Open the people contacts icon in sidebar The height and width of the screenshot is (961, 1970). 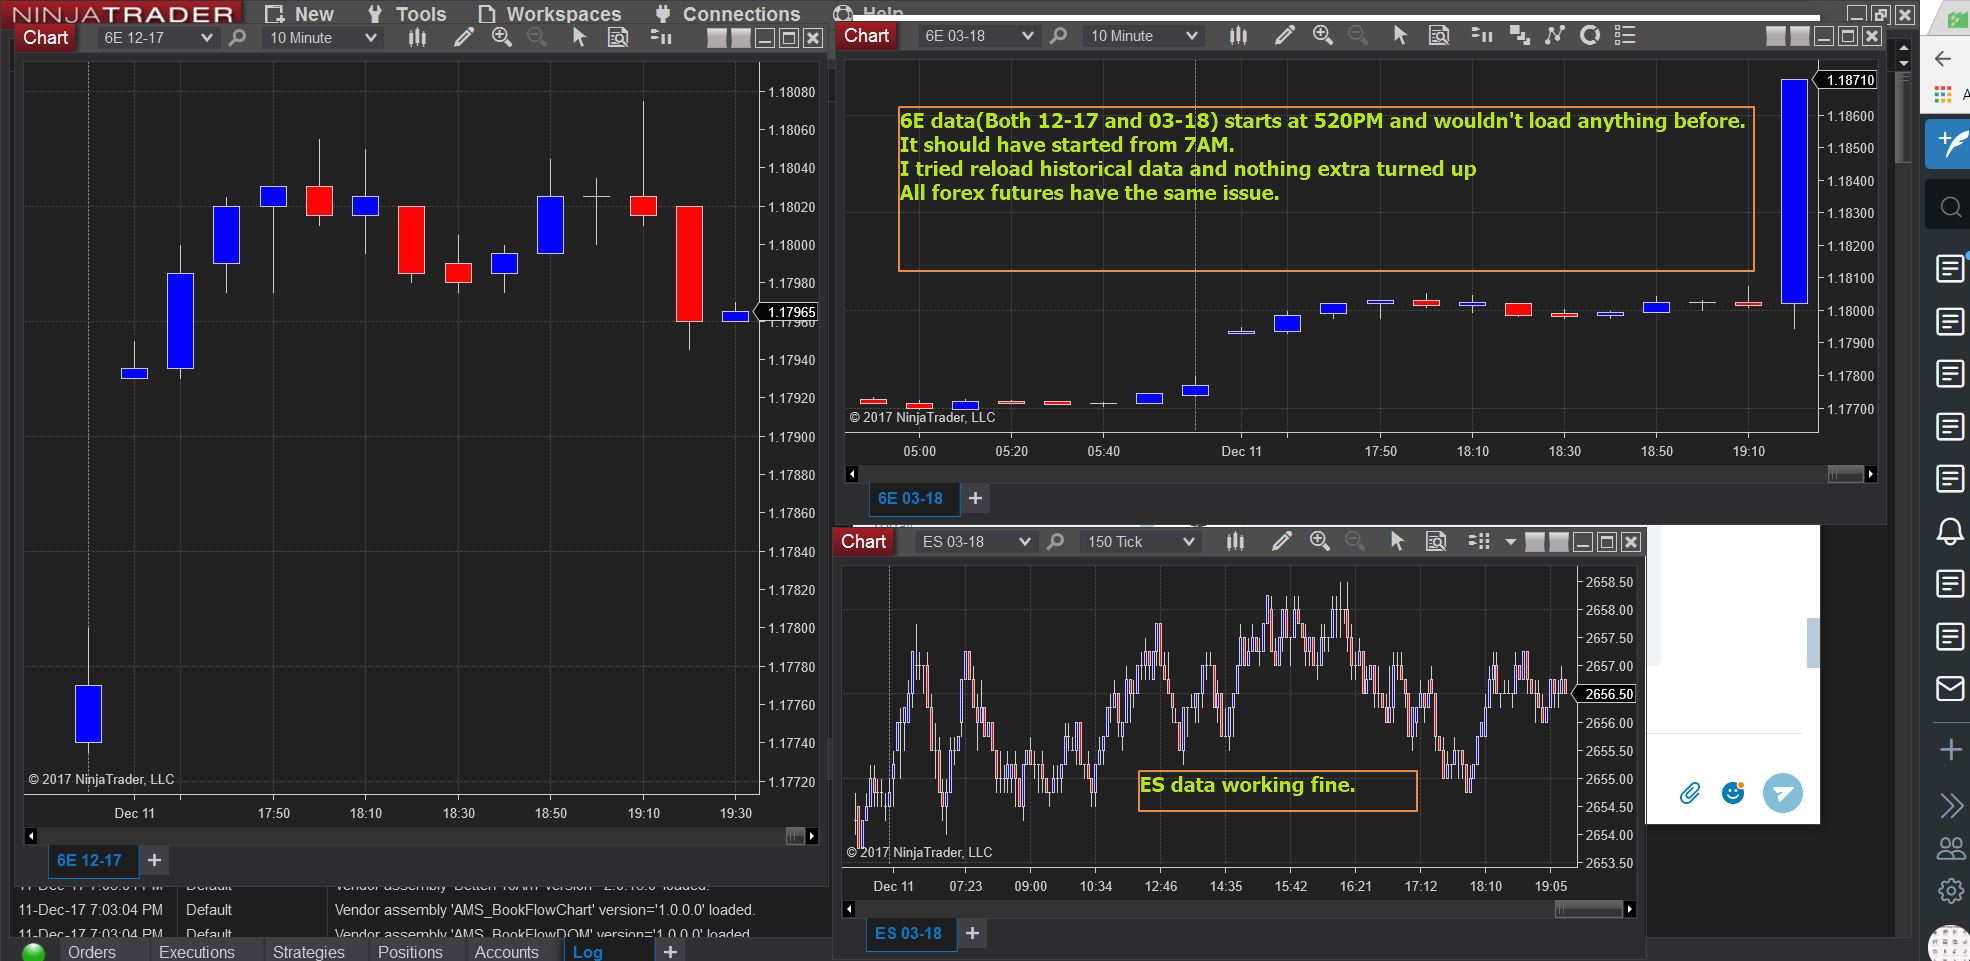click(1950, 849)
